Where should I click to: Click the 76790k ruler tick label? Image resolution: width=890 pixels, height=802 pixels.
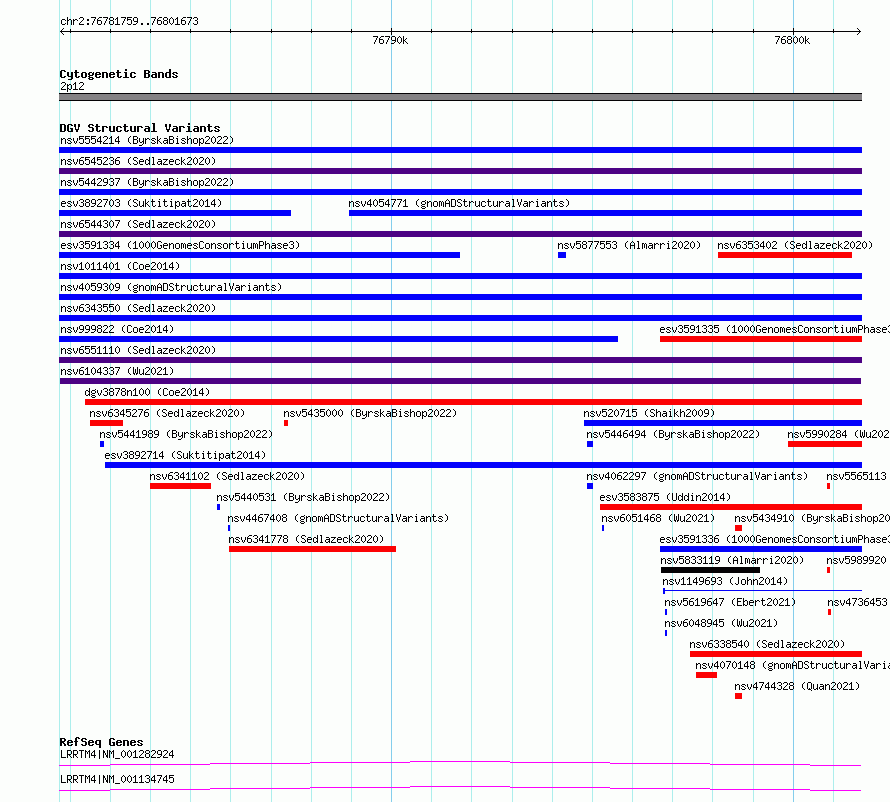point(390,40)
